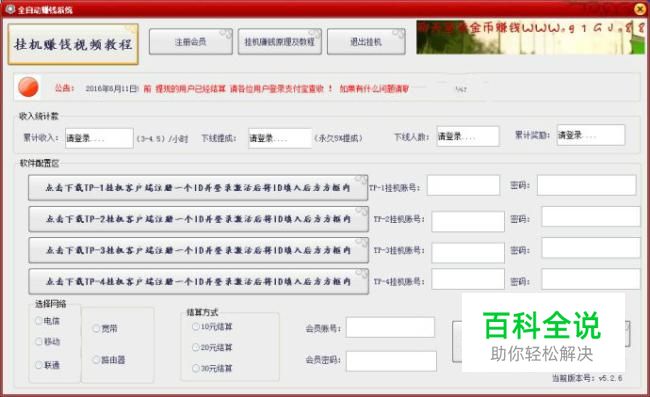Choose the 路由器 radio option
Screen dimensions: 650x397
[x=96, y=360]
